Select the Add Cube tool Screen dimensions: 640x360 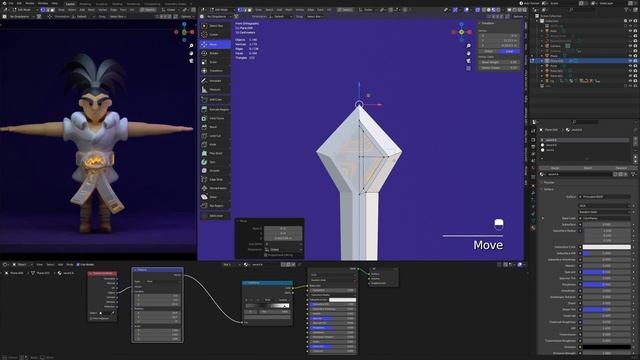[x=215, y=100]
